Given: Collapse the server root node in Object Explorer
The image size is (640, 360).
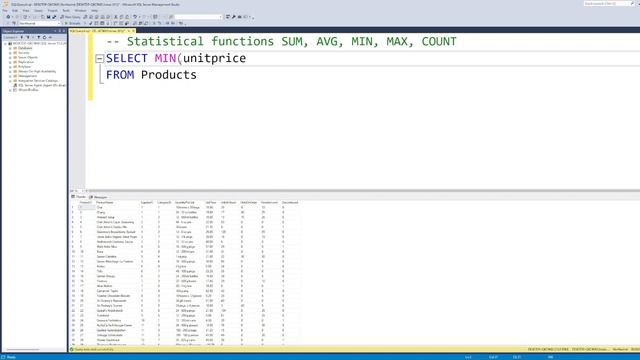Looking at the screenshot, I should coord(5,43).
